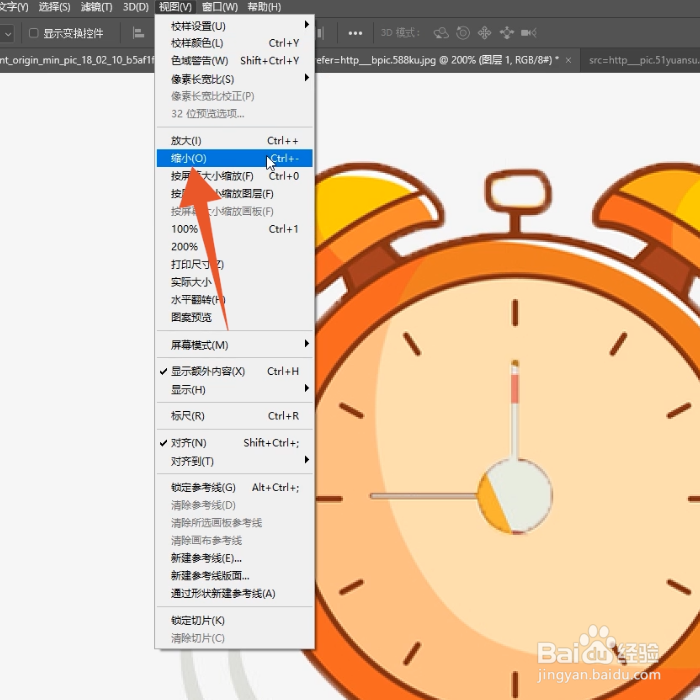Select the 3D slide icon
This screenshot has height=700, width=700.
[x=506, y=33]
